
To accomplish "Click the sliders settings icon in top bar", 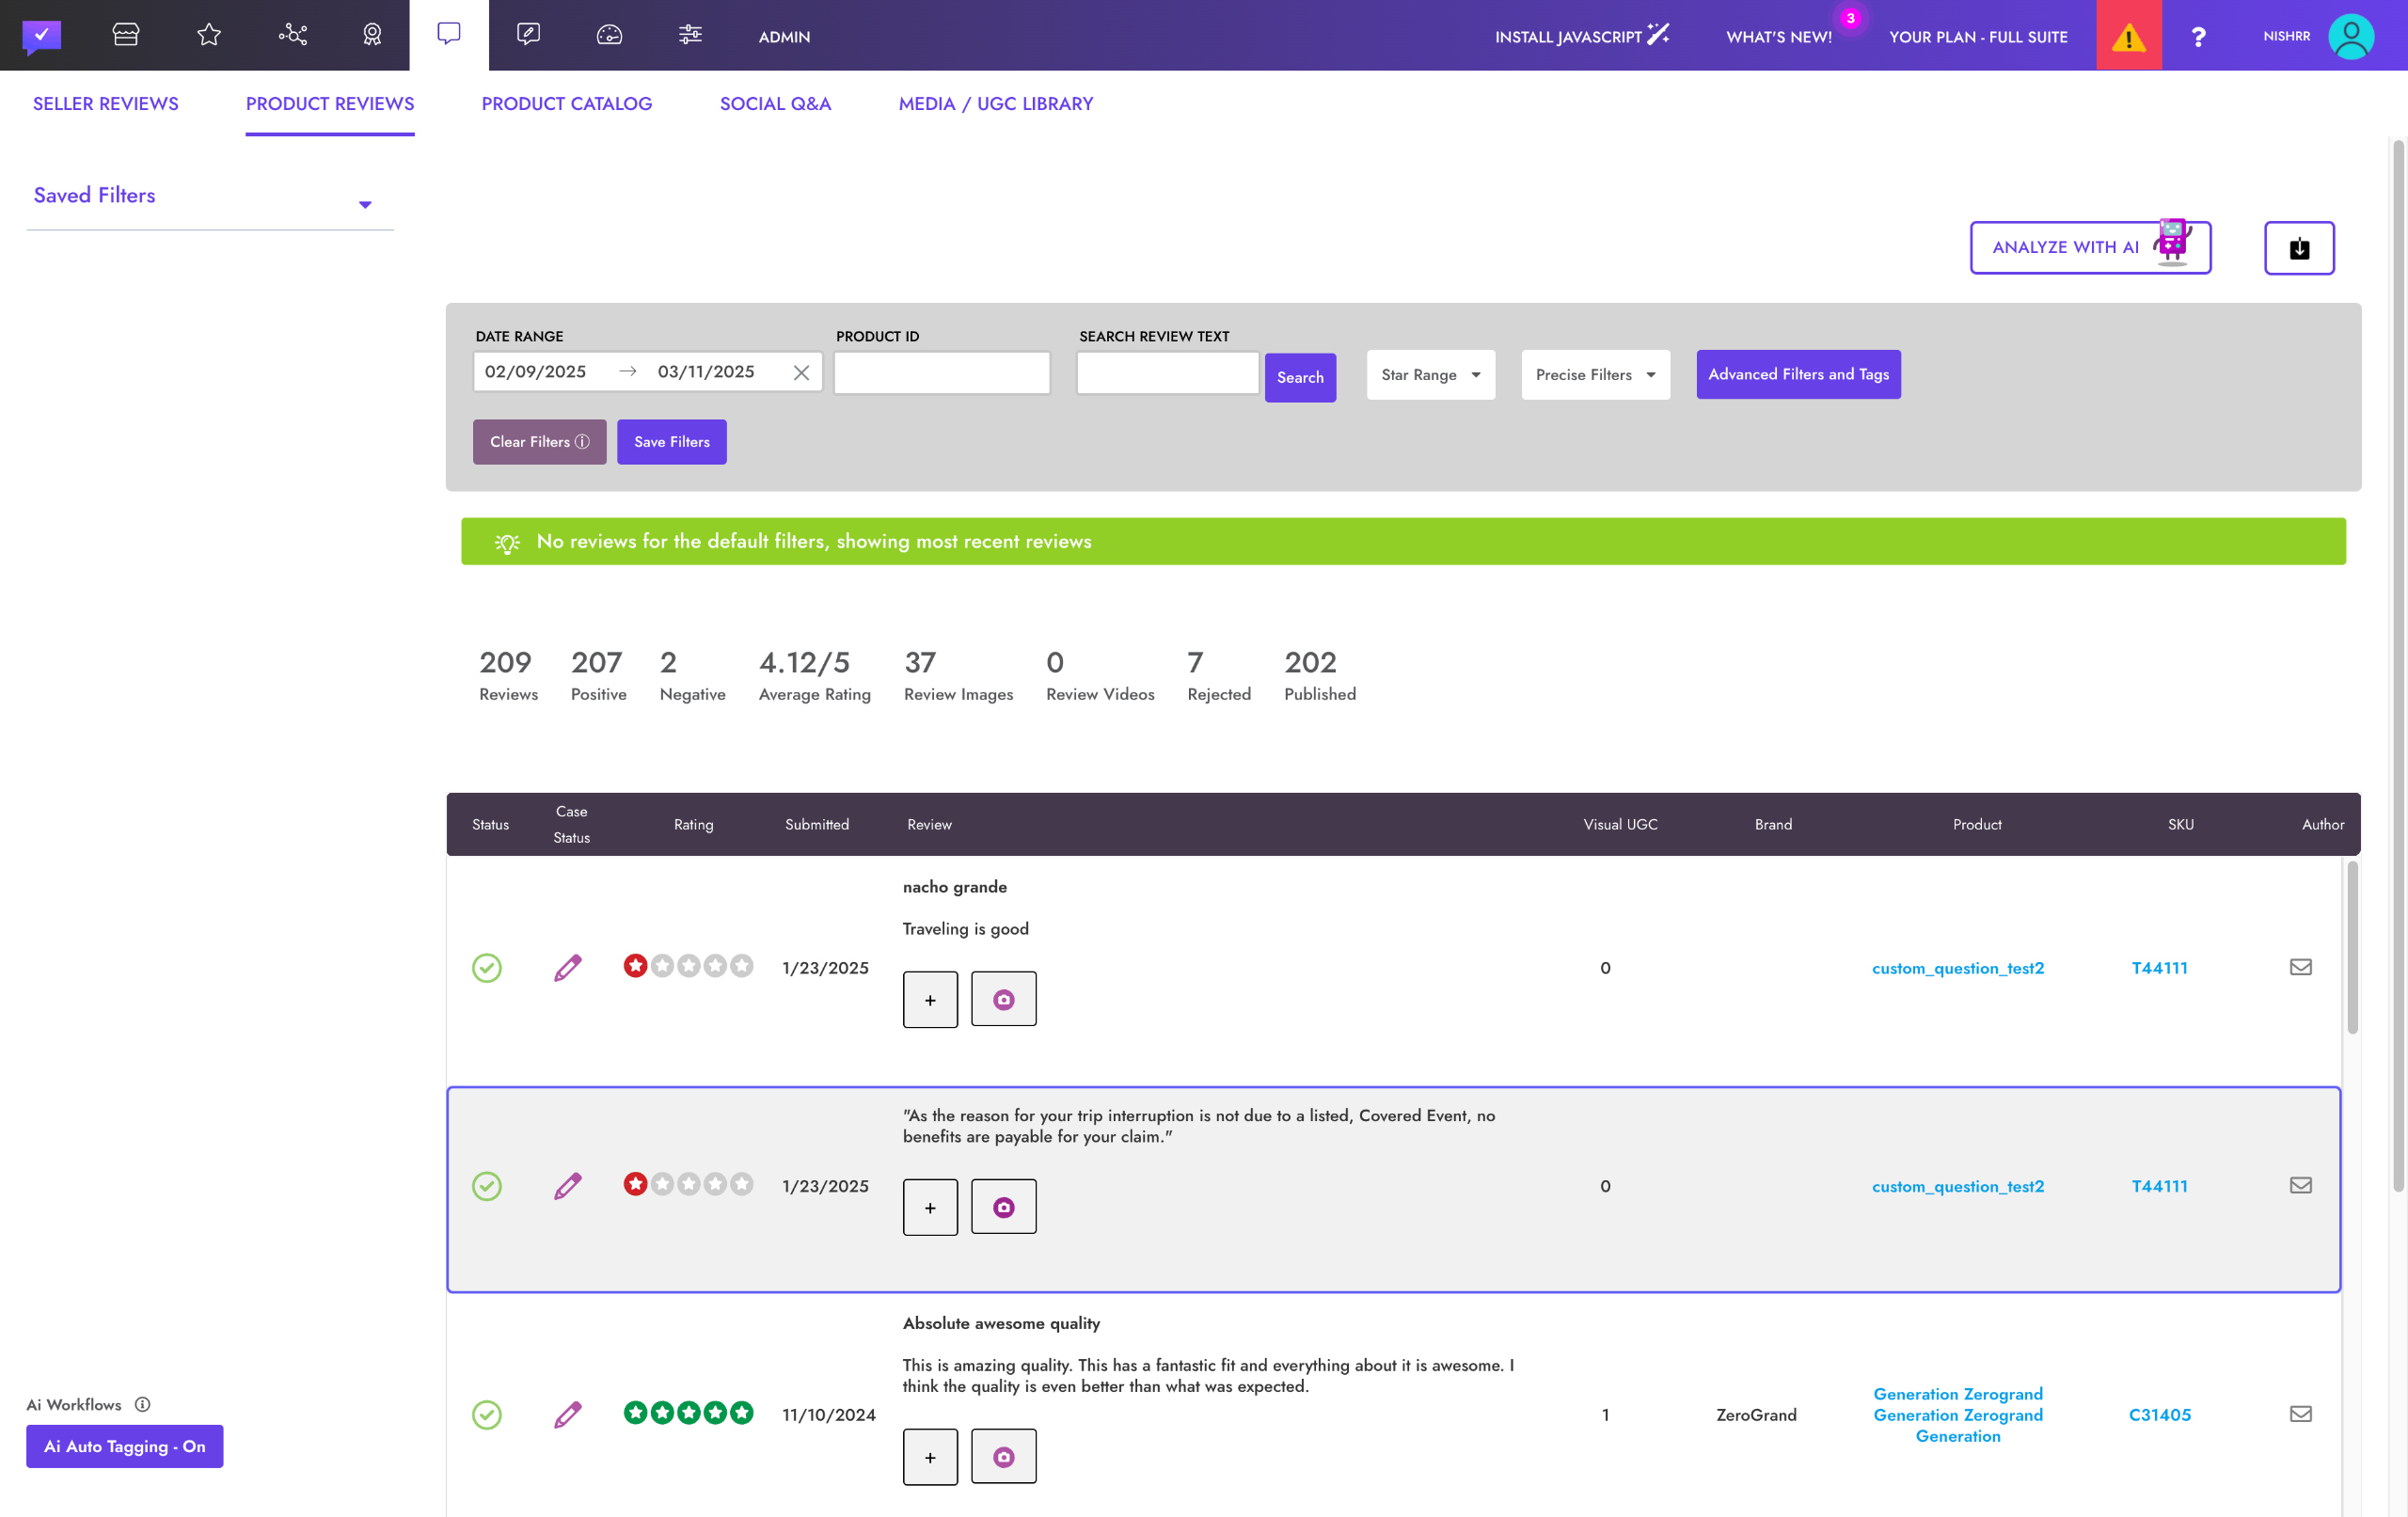I will [690, 35].
